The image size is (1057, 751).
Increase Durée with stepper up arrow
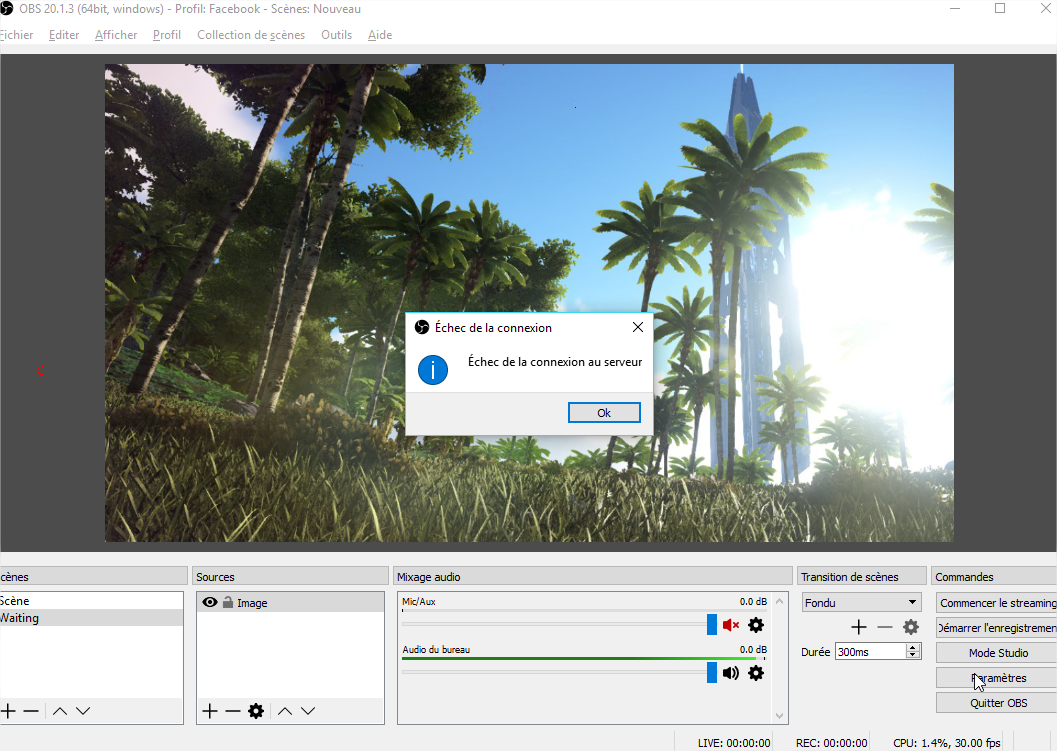tap(913, 648)
